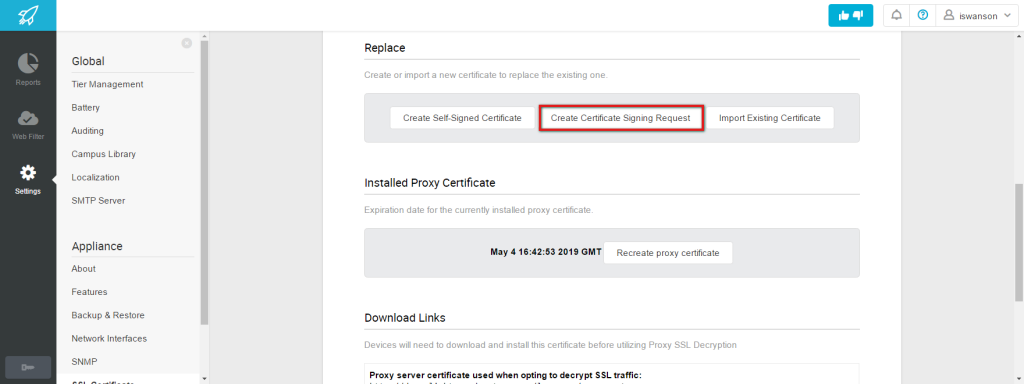
Task: Click 'Proxy server certificate used when opting' text
Action: coord(505,375)
